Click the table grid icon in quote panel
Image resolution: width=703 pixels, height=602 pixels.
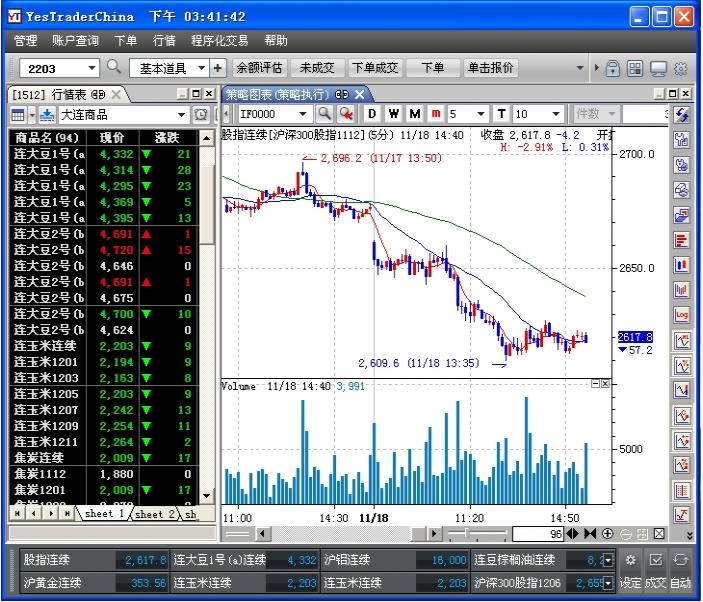click(x=18, y=115)
